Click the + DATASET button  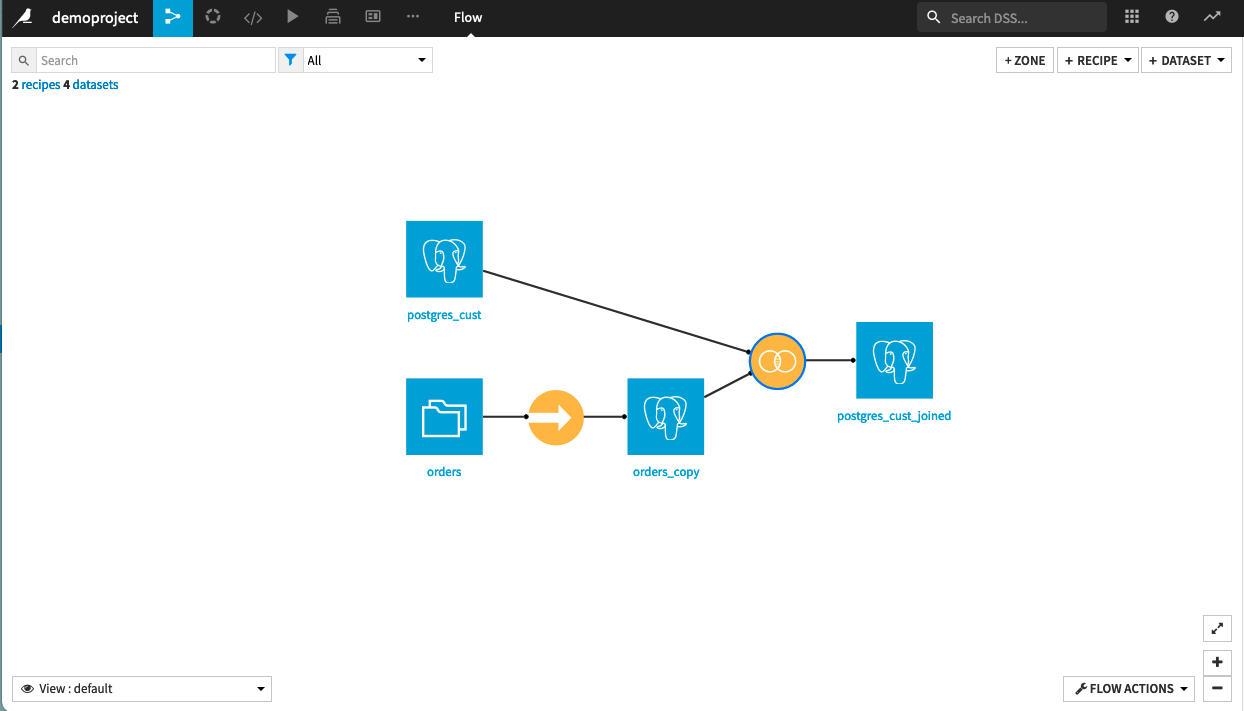(x=1186, y=60)
